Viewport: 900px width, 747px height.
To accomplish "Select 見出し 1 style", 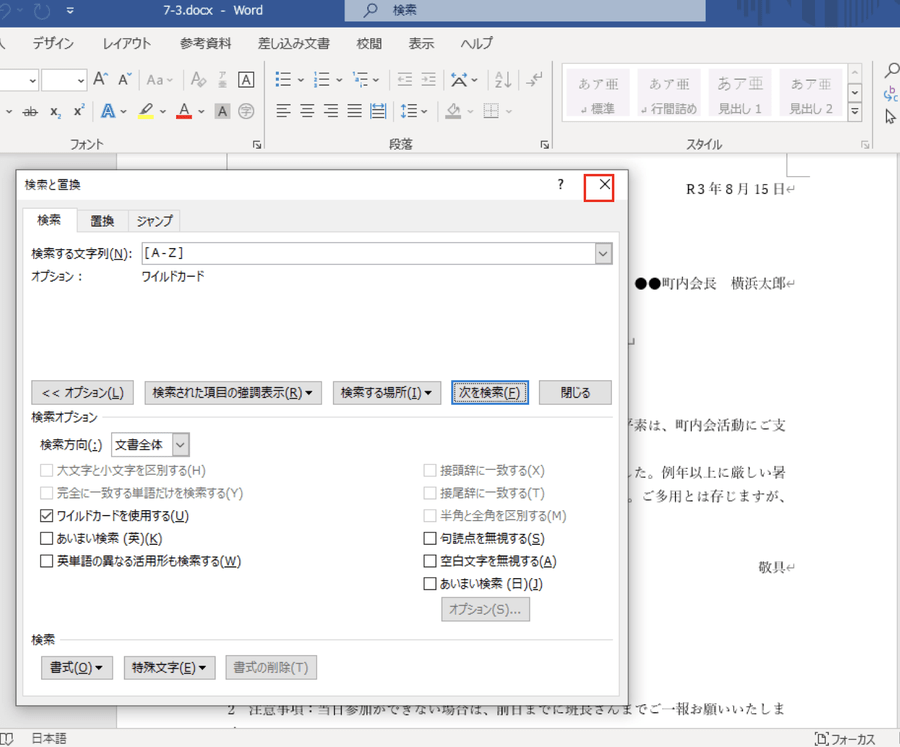I will [740, 93].
